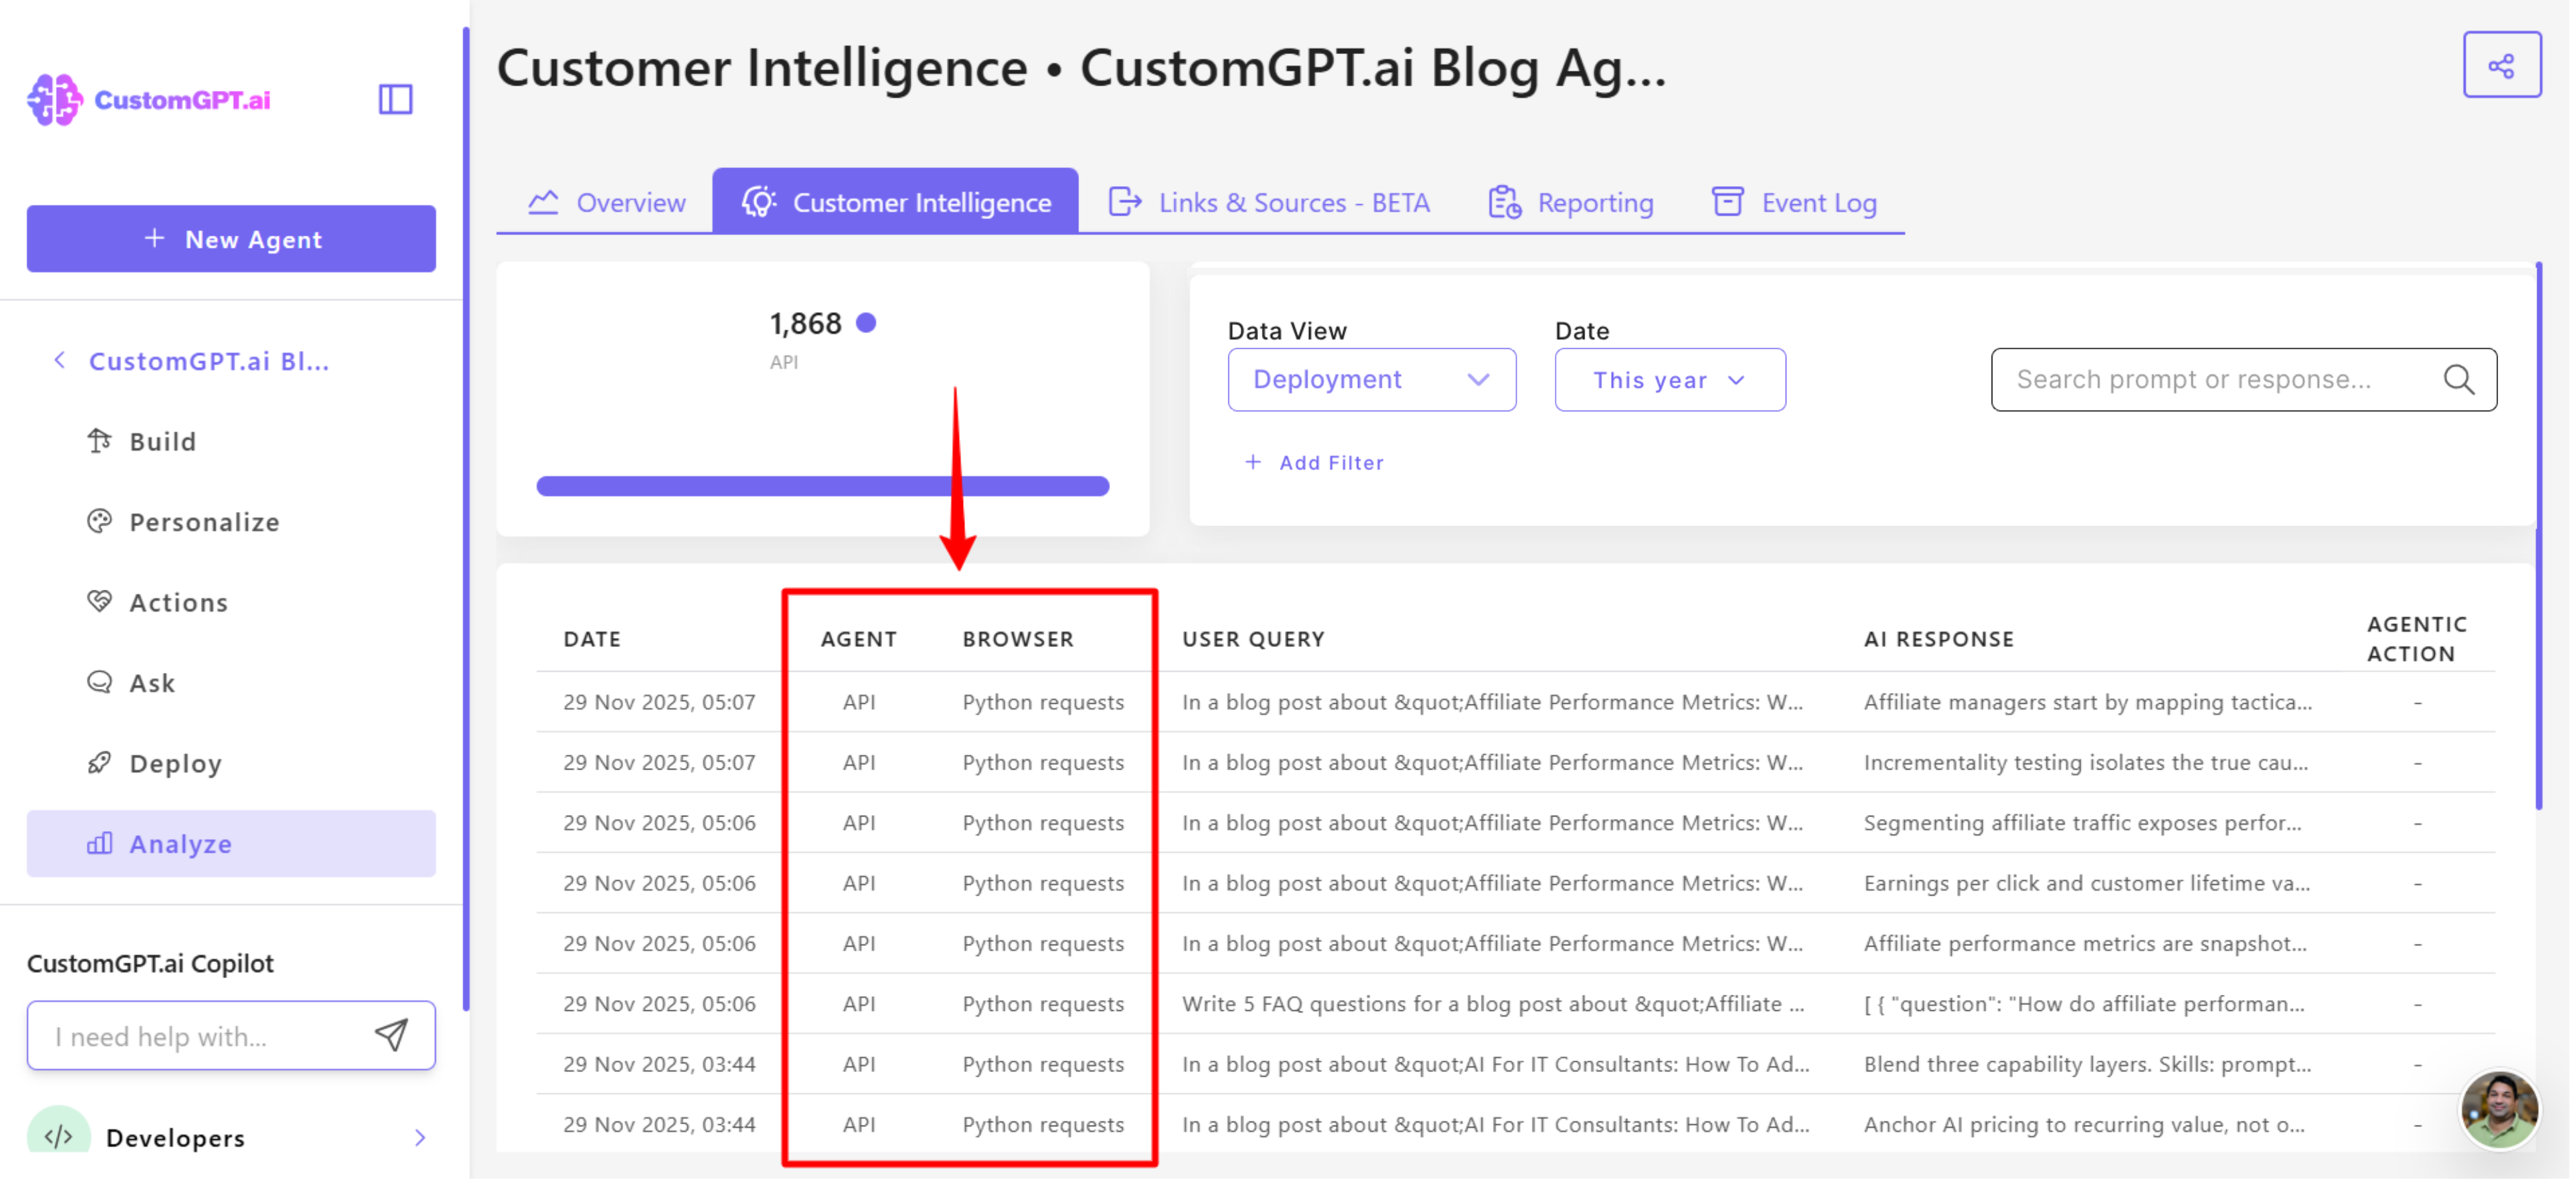Image resolution: width=2576 pixels, height=1179 pixels.
Task: Go back using CustomGPT.ai Bl... chevron
Action: tap(60, 361)
